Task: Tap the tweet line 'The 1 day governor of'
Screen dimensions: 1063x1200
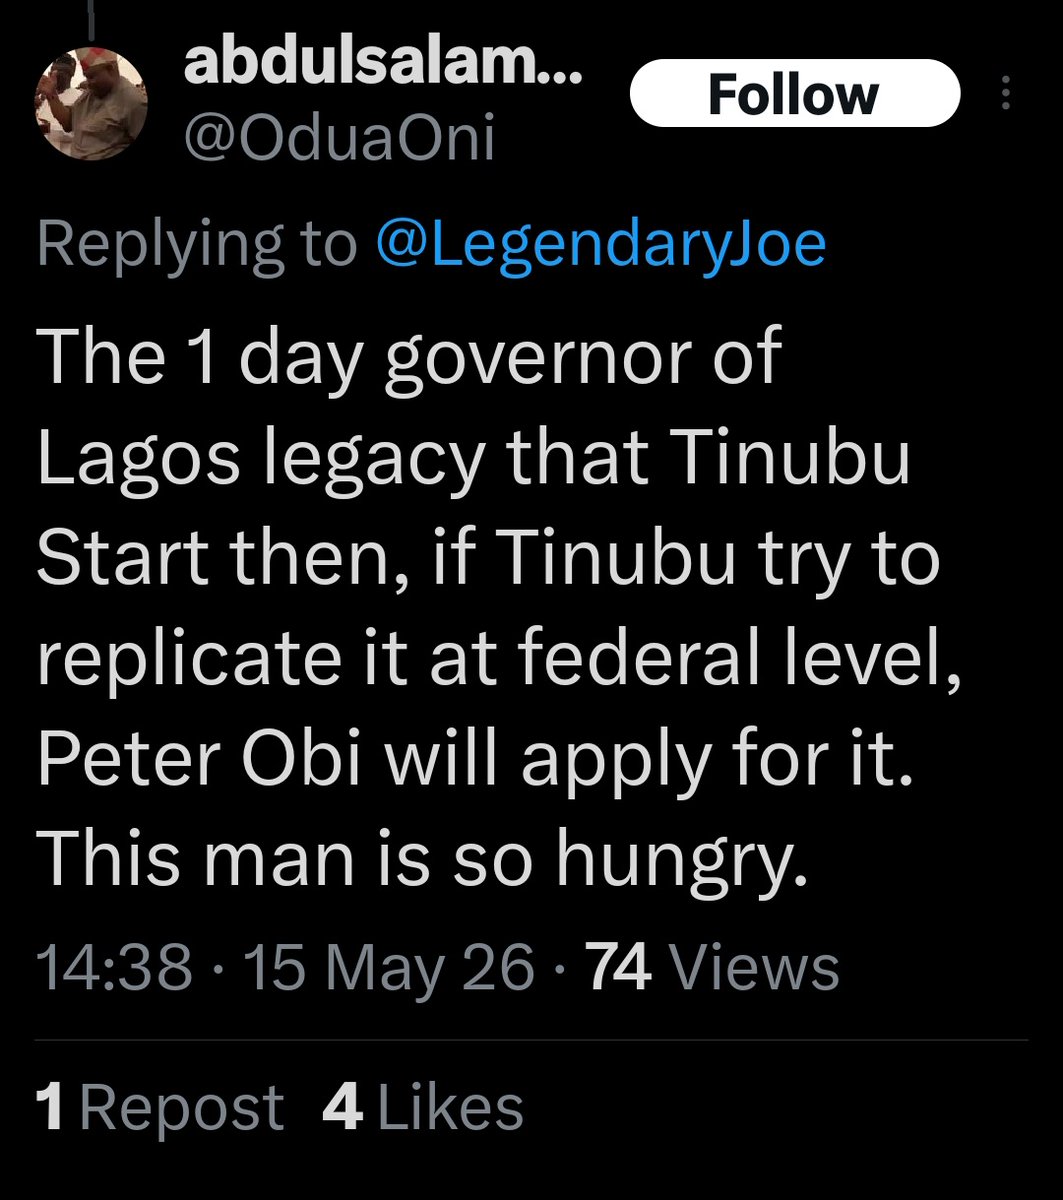Action: coord(408,357)
